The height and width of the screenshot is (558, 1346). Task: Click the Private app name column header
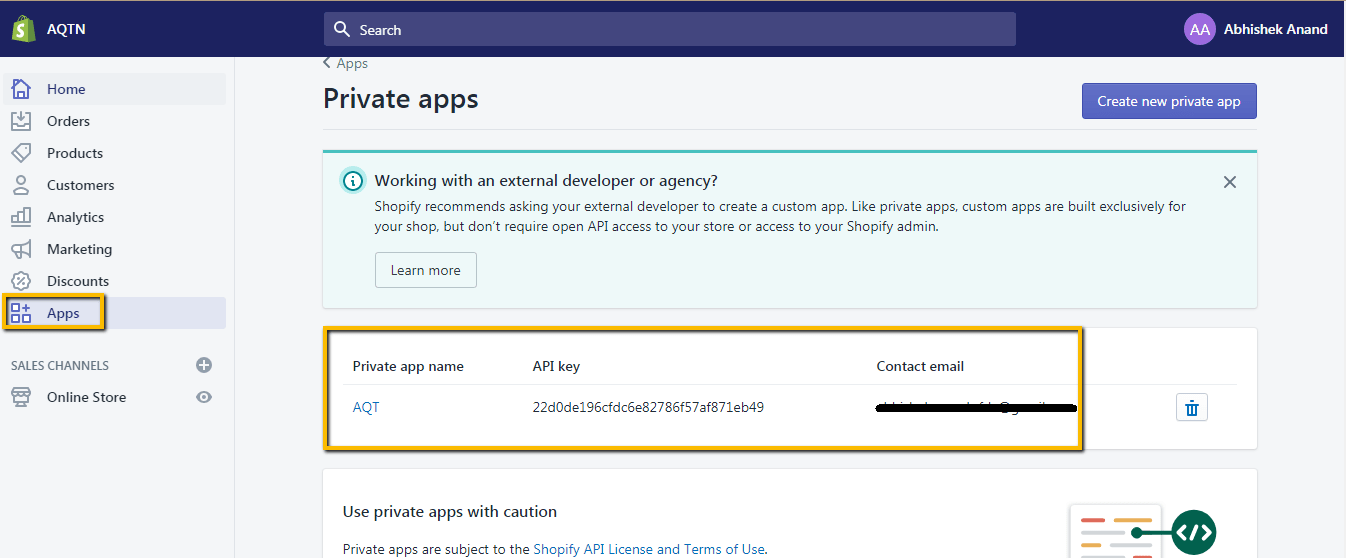(x=408, y=366)
